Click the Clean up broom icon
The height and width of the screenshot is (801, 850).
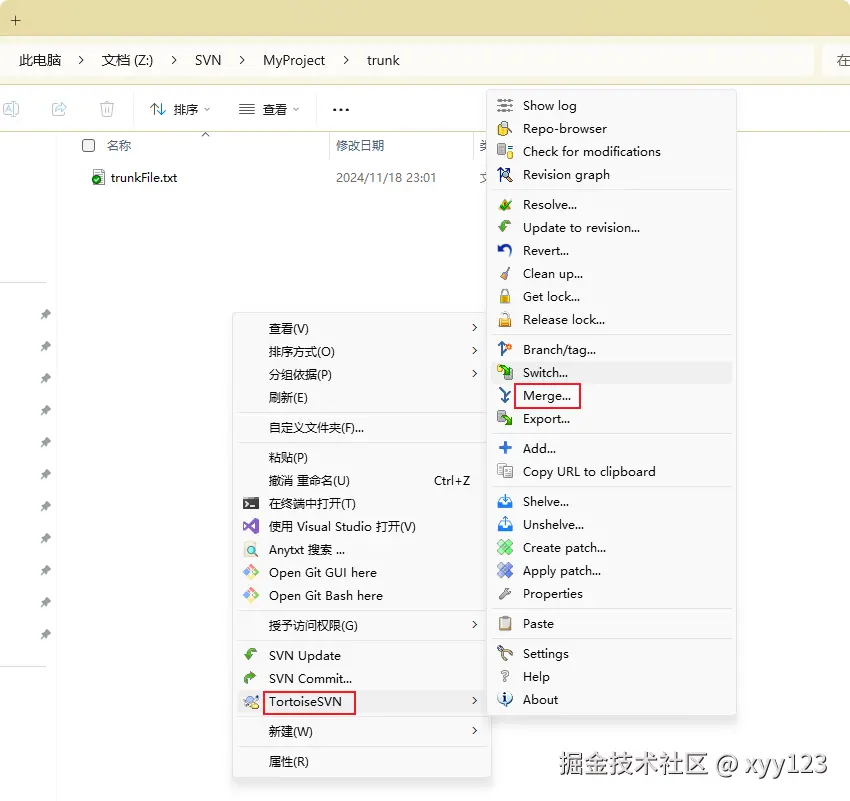point(505,273)
